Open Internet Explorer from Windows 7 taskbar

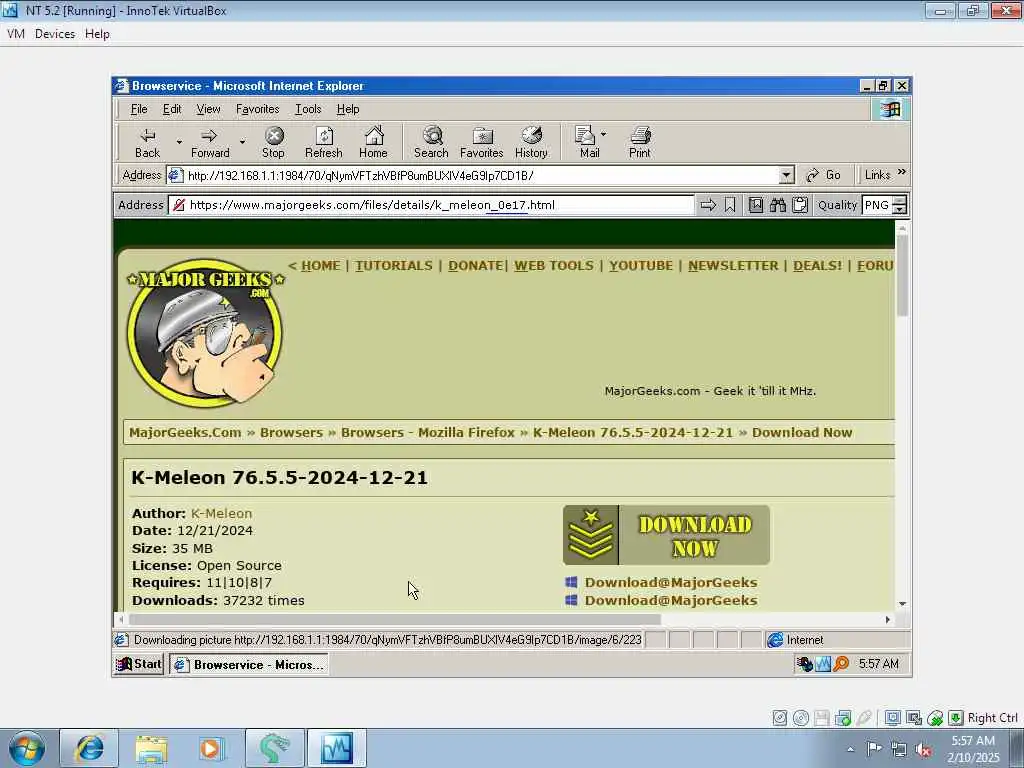coord(89,748)
